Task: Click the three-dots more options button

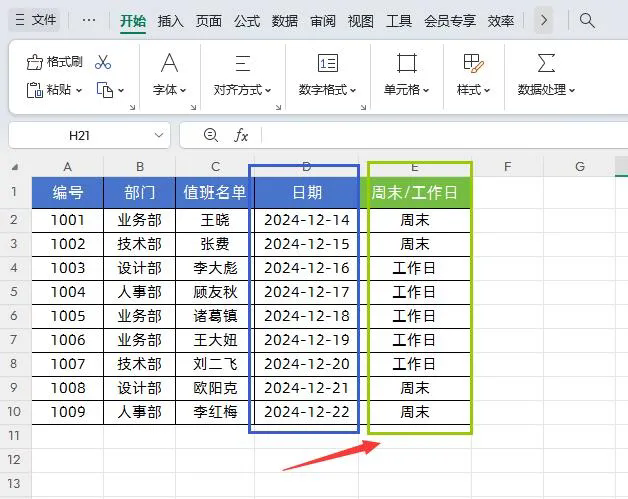Action: tap(89, 20)
